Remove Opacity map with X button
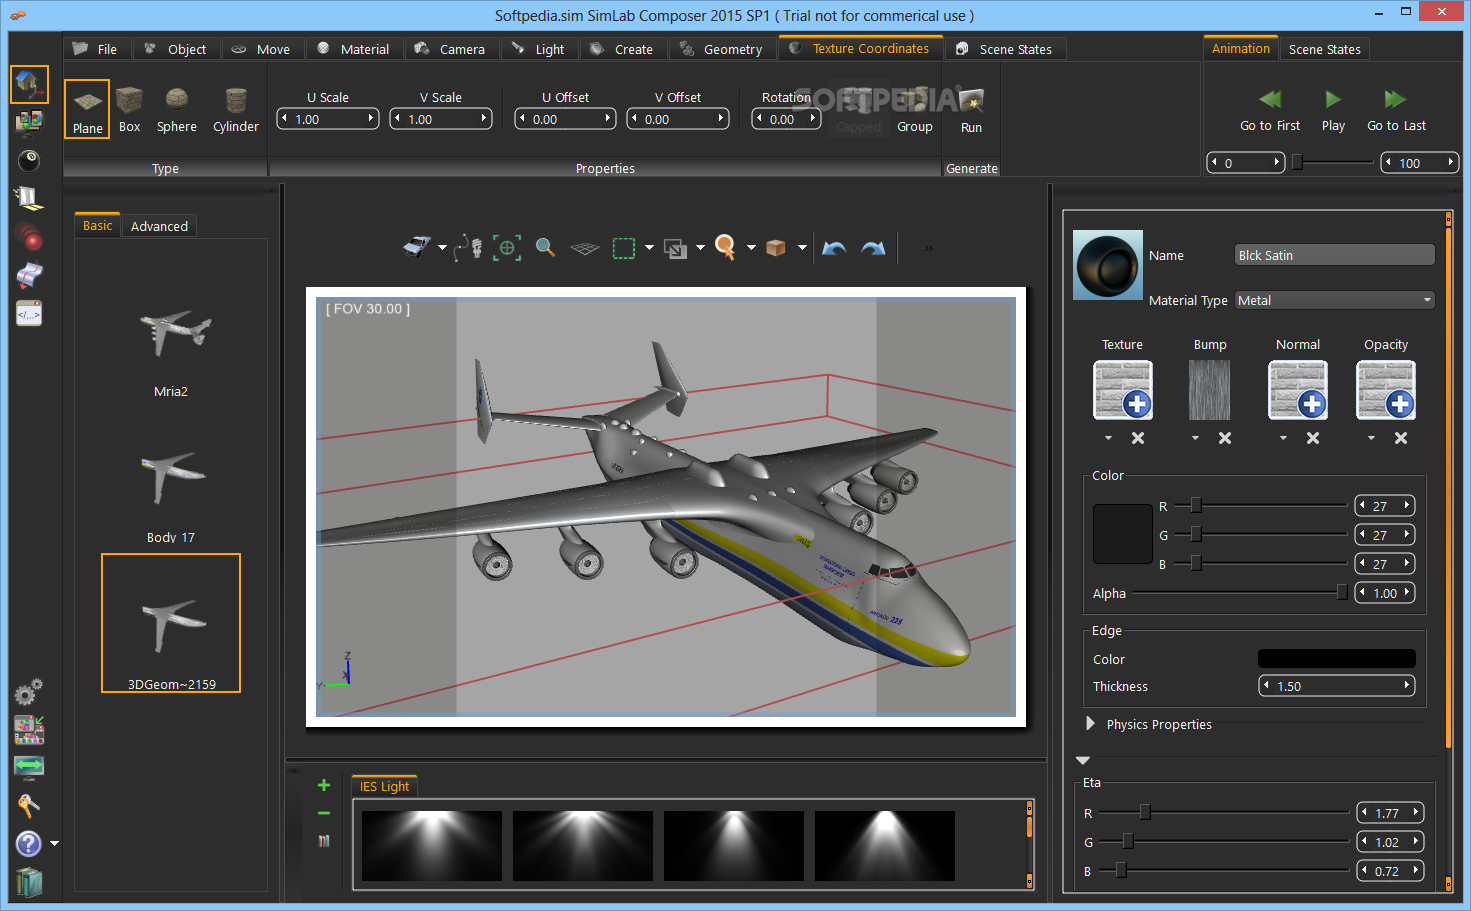Screen dimensions: 1471x911 click(1401, 438)
